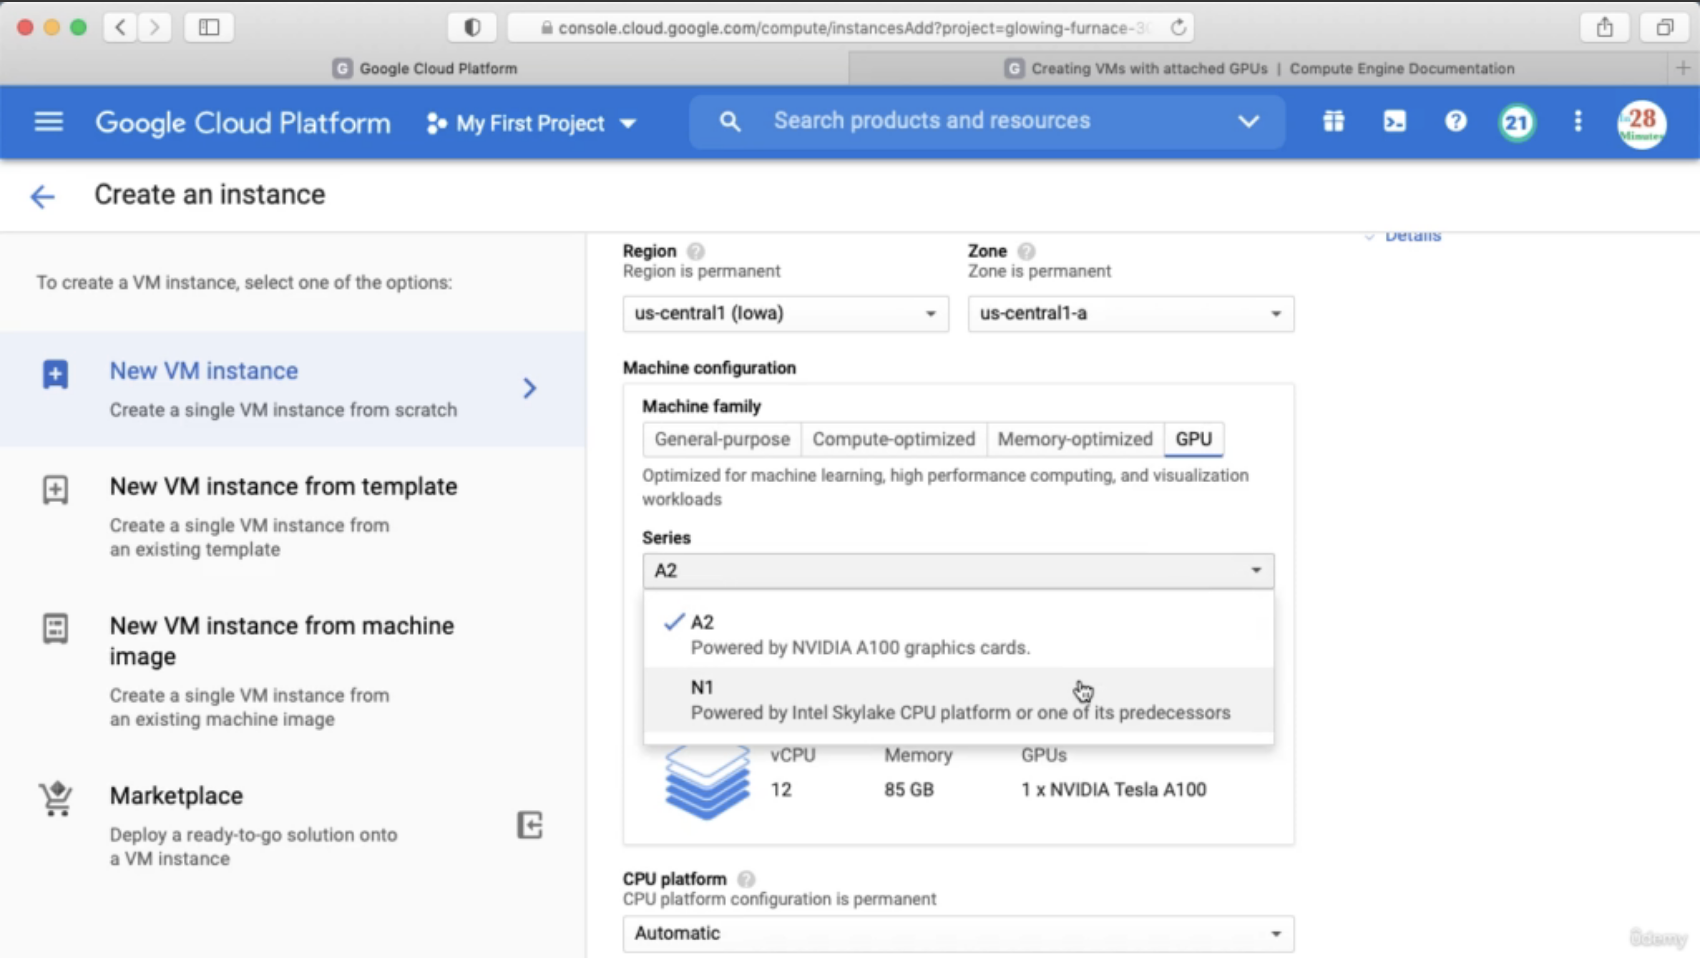
Task: Click Safari back navigation button
Action: click(x=120, y=27)
